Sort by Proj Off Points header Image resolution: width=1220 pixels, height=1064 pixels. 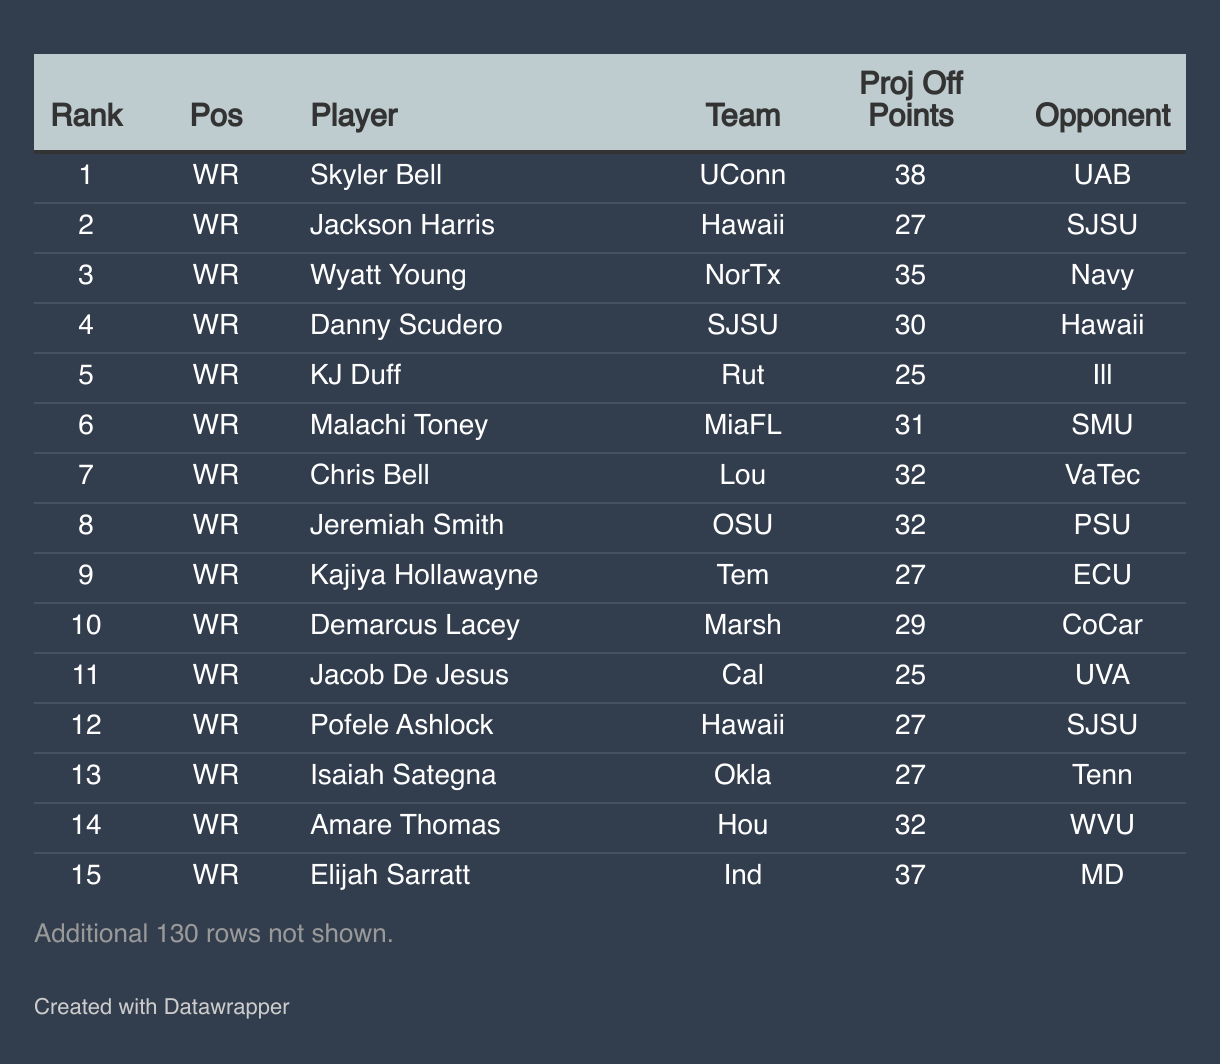(911, 99)
